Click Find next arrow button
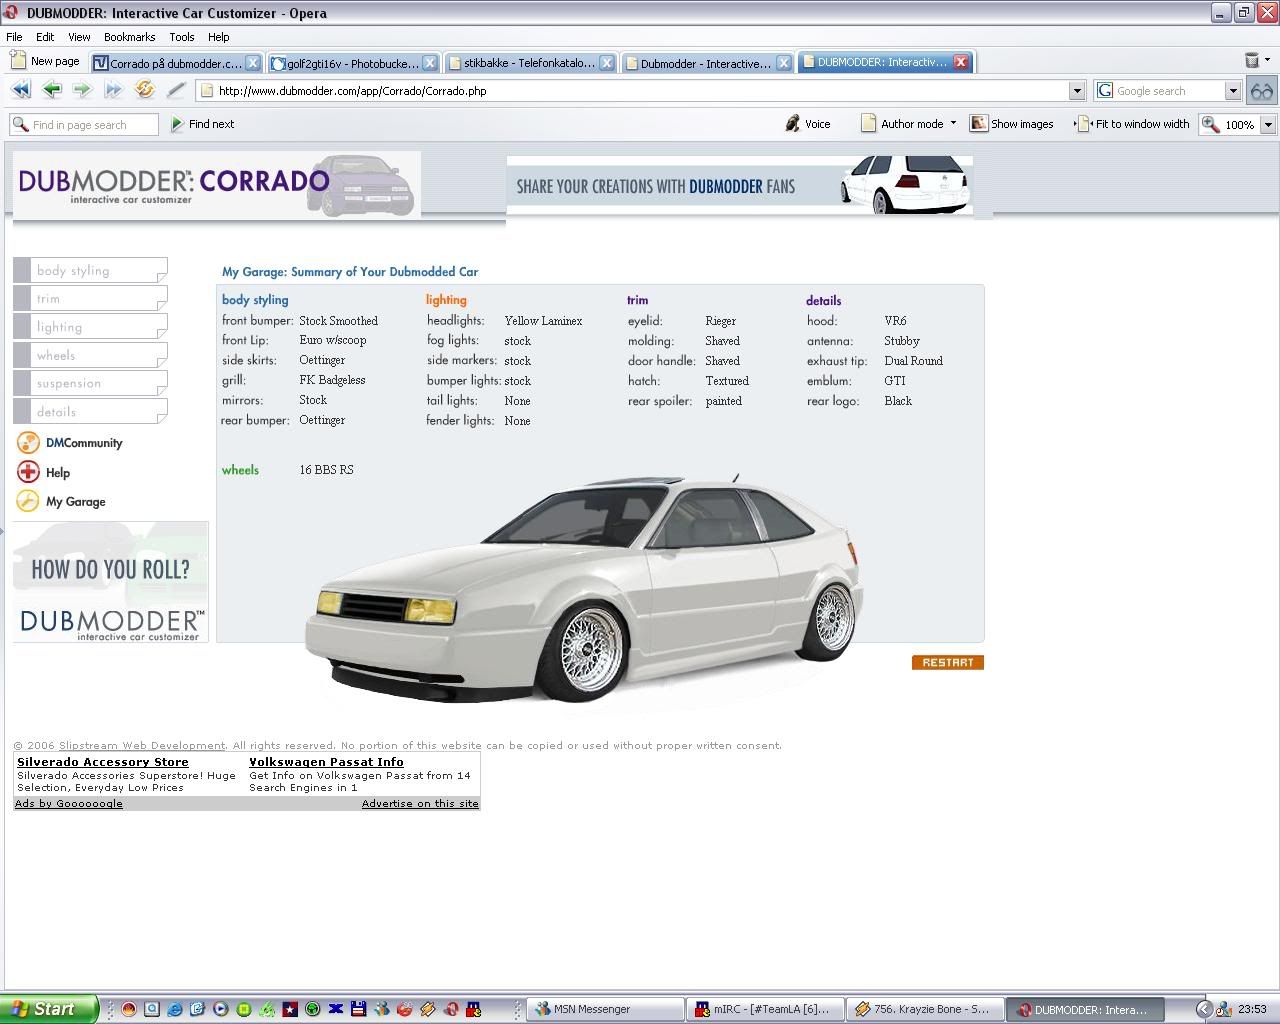The height and width of the screenshot is (1024, 1280). (203, 124)
